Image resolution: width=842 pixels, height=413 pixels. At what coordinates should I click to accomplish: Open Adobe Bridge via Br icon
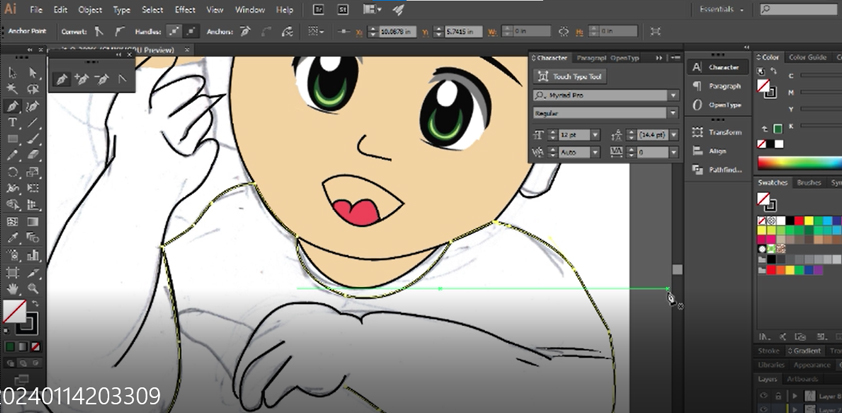pos(318,10)
